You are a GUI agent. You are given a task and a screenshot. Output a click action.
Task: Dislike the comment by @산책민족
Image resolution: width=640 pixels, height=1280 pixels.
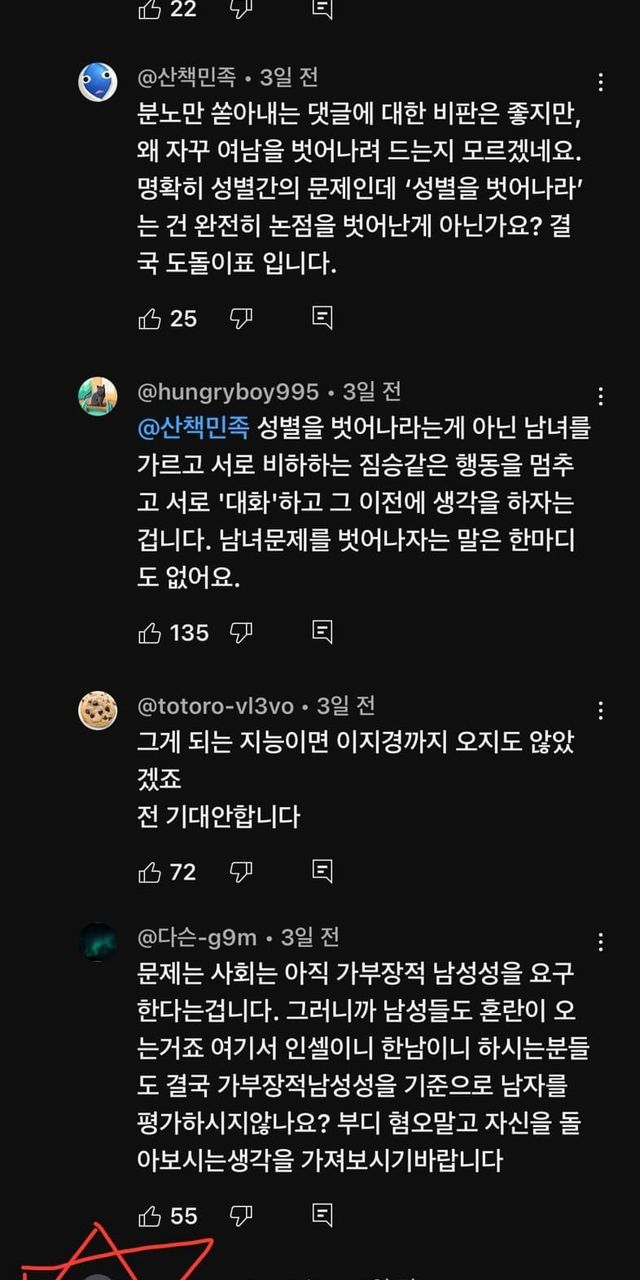(241, 319)
